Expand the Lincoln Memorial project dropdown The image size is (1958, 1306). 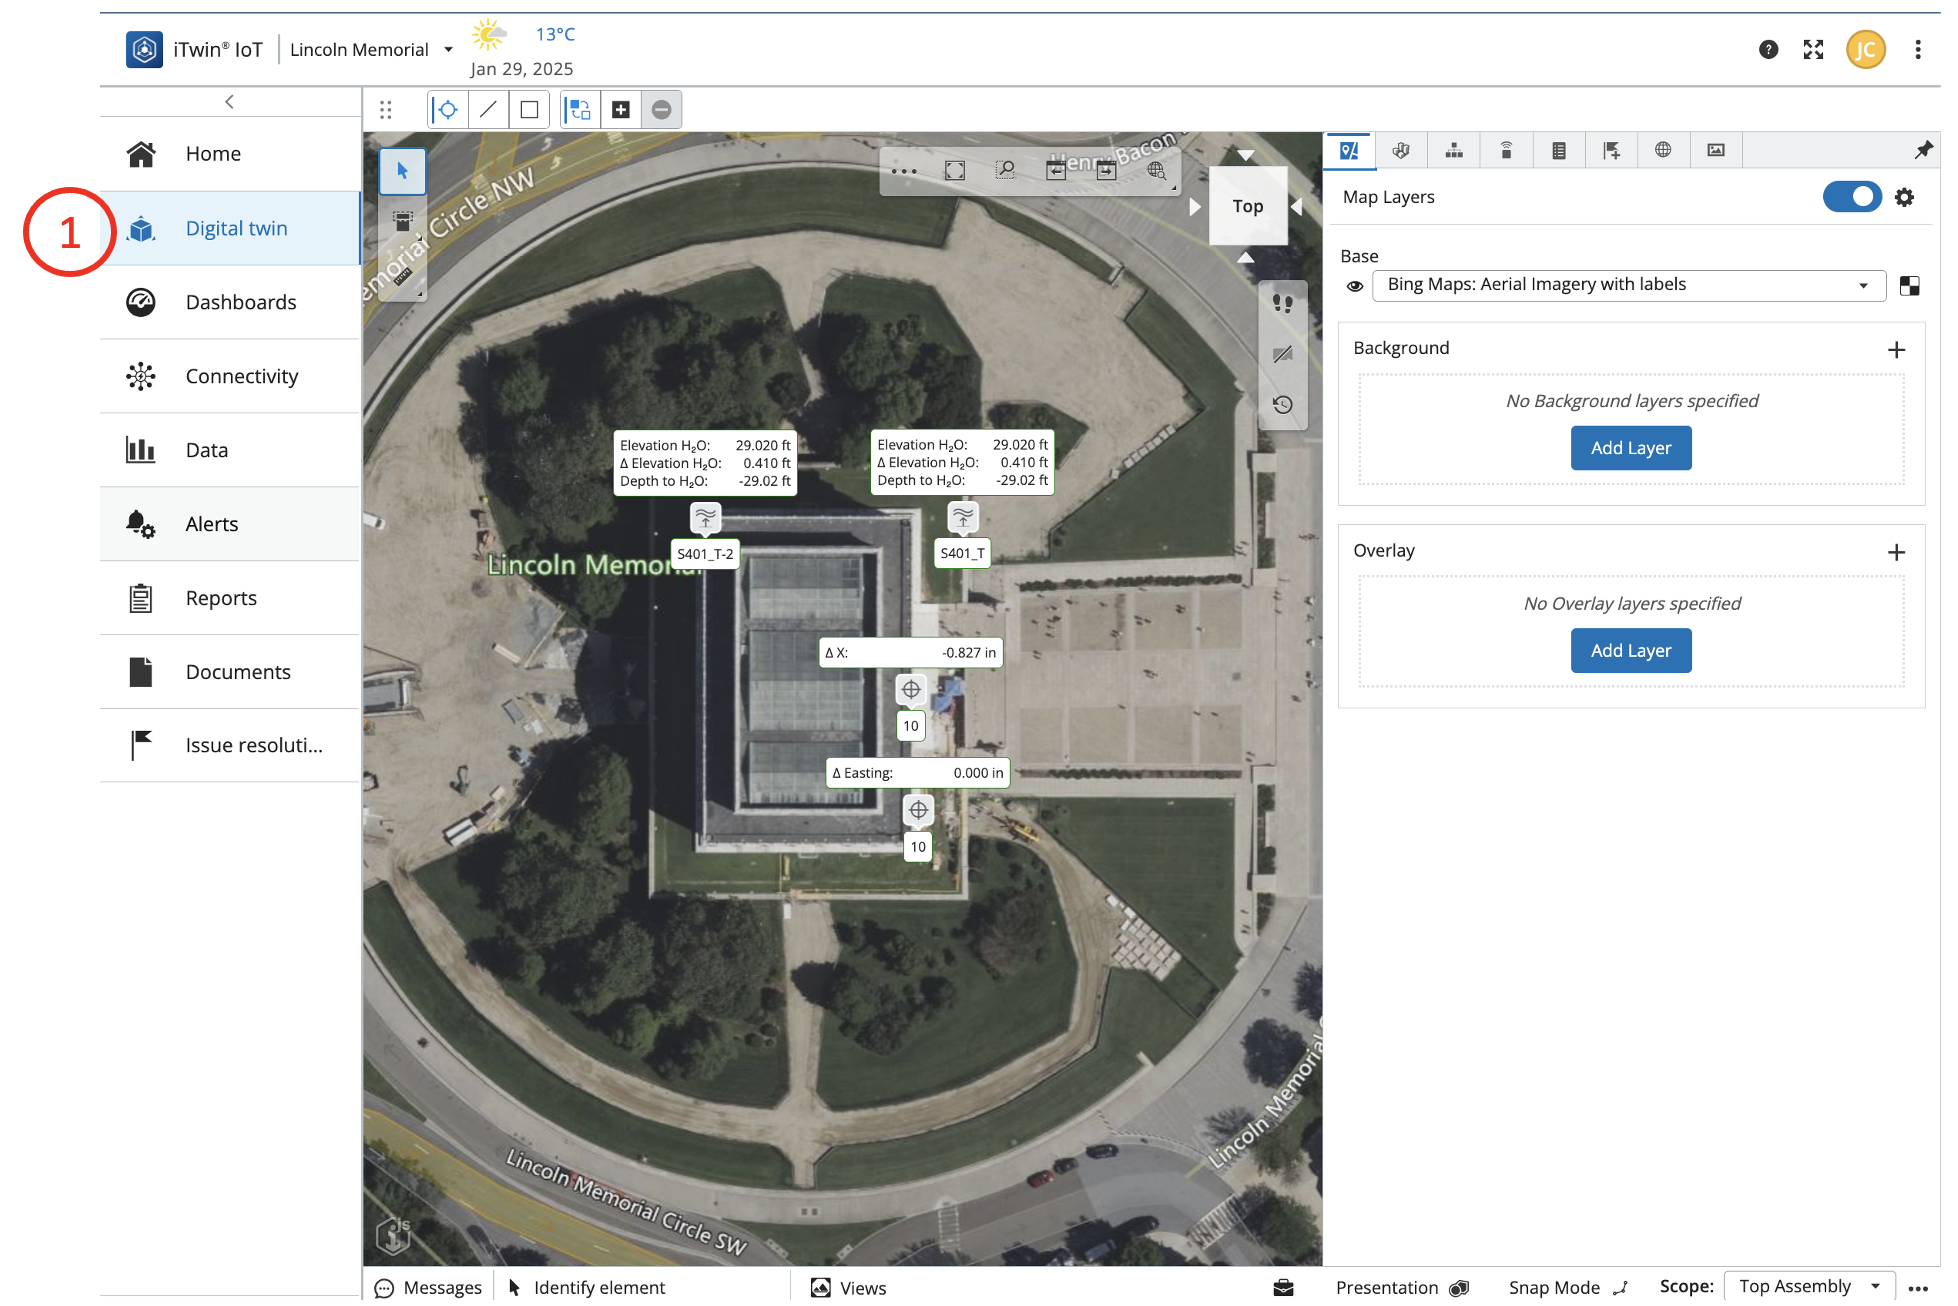(448, 50)
